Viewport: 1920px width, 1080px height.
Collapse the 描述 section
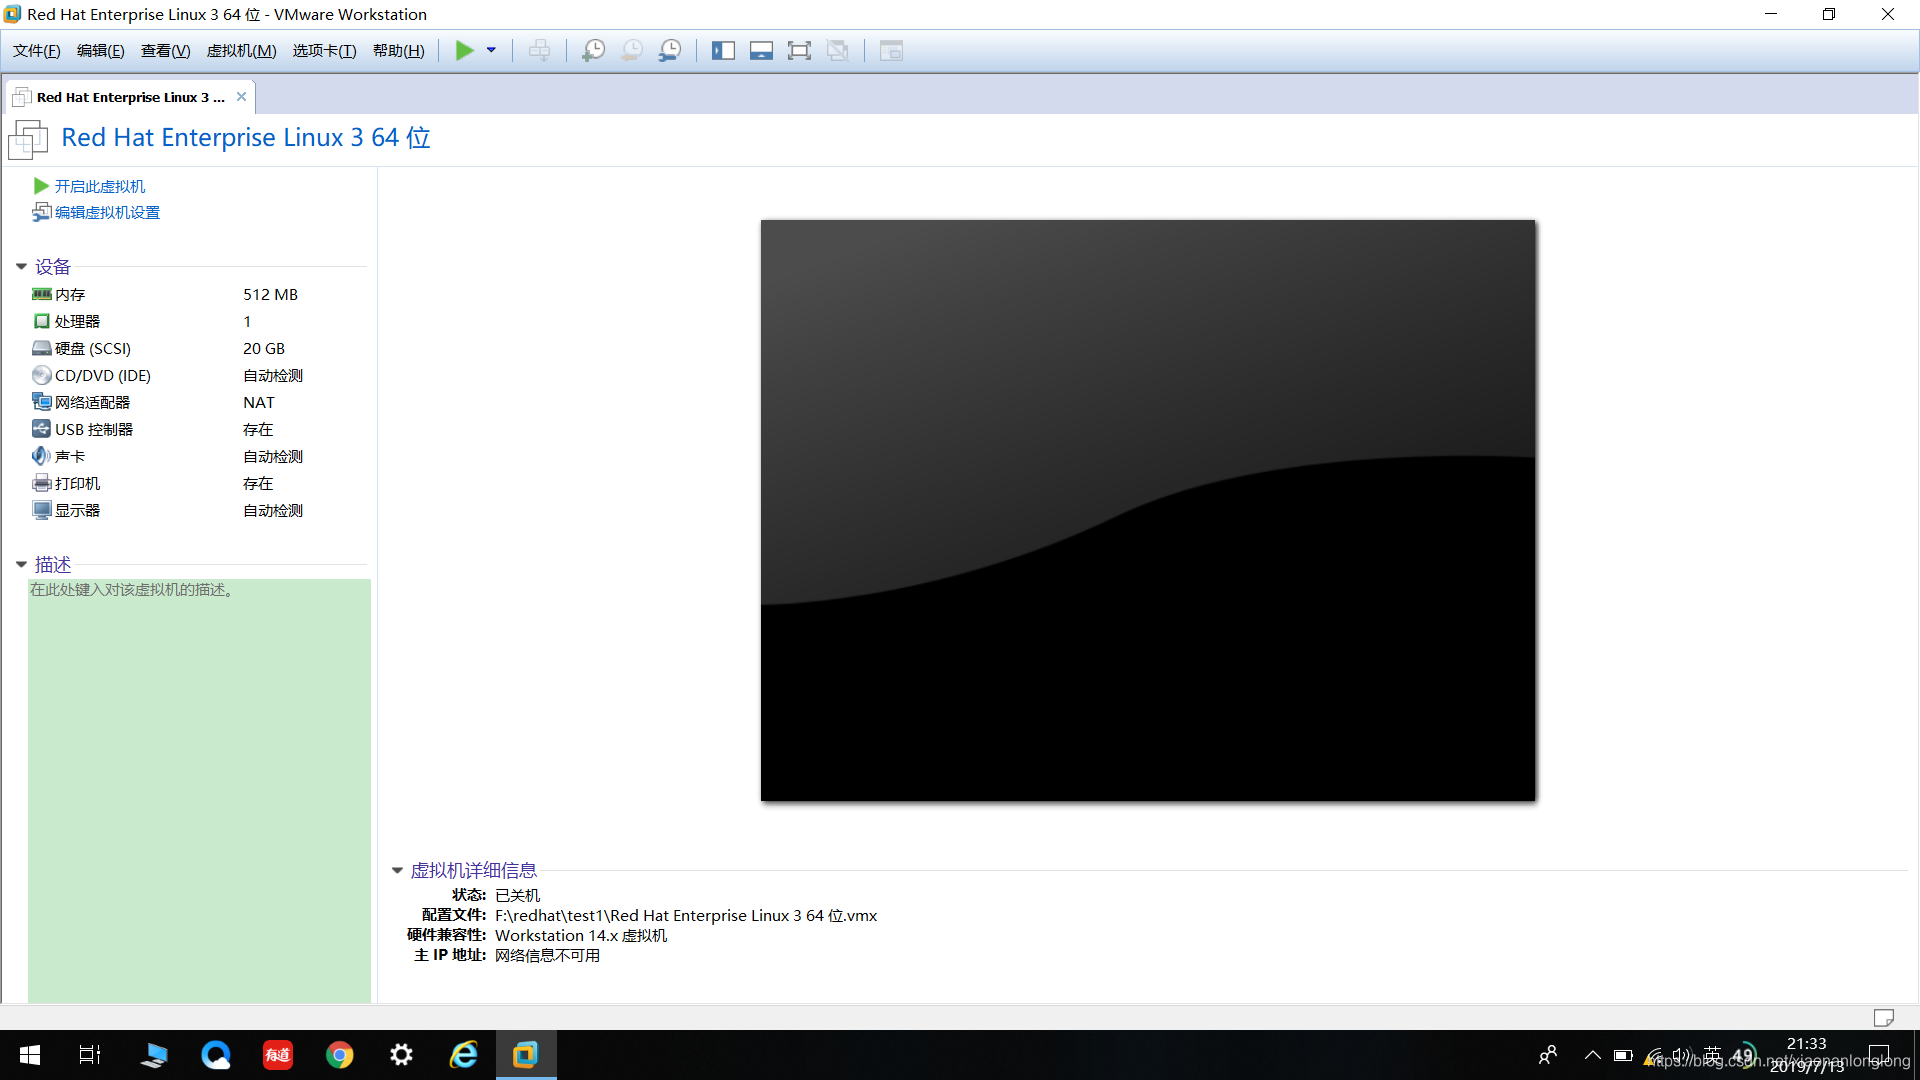pos(21,565)
